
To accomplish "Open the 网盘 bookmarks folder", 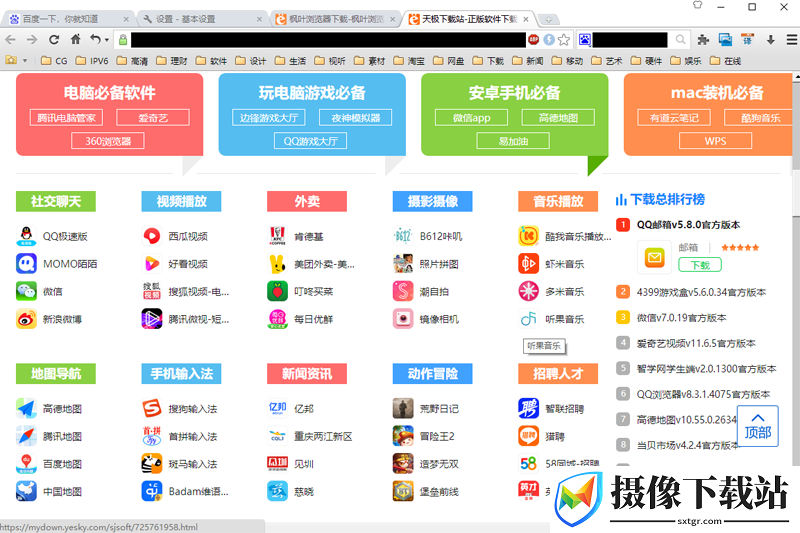I will click(x=448, y=61).
